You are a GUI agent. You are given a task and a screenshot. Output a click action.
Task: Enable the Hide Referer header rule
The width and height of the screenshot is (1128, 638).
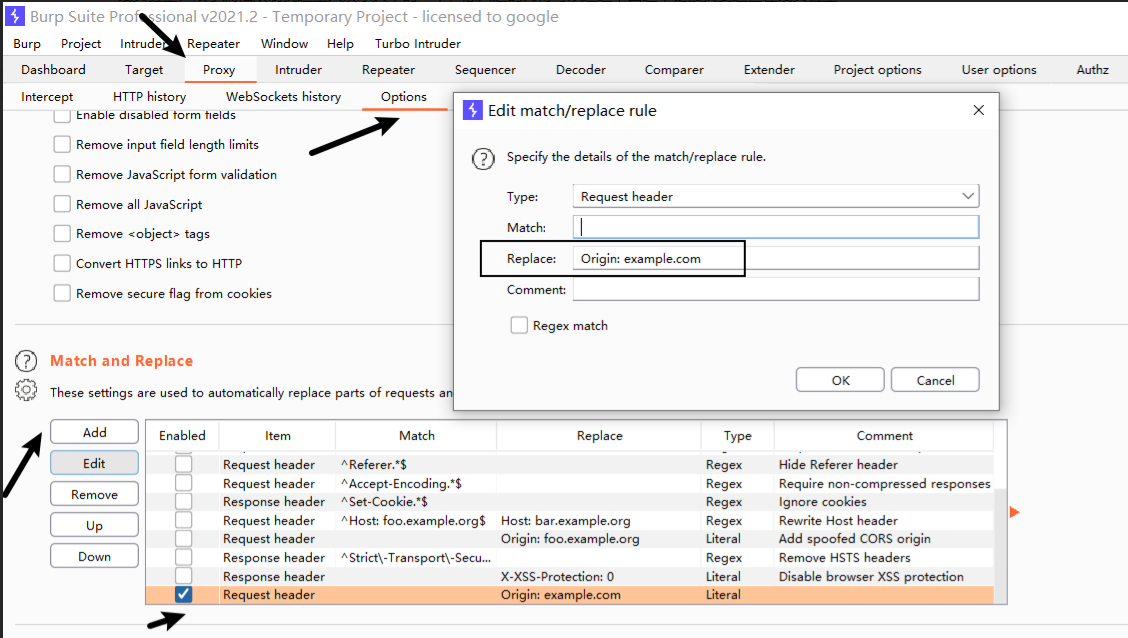click(183, 465)
